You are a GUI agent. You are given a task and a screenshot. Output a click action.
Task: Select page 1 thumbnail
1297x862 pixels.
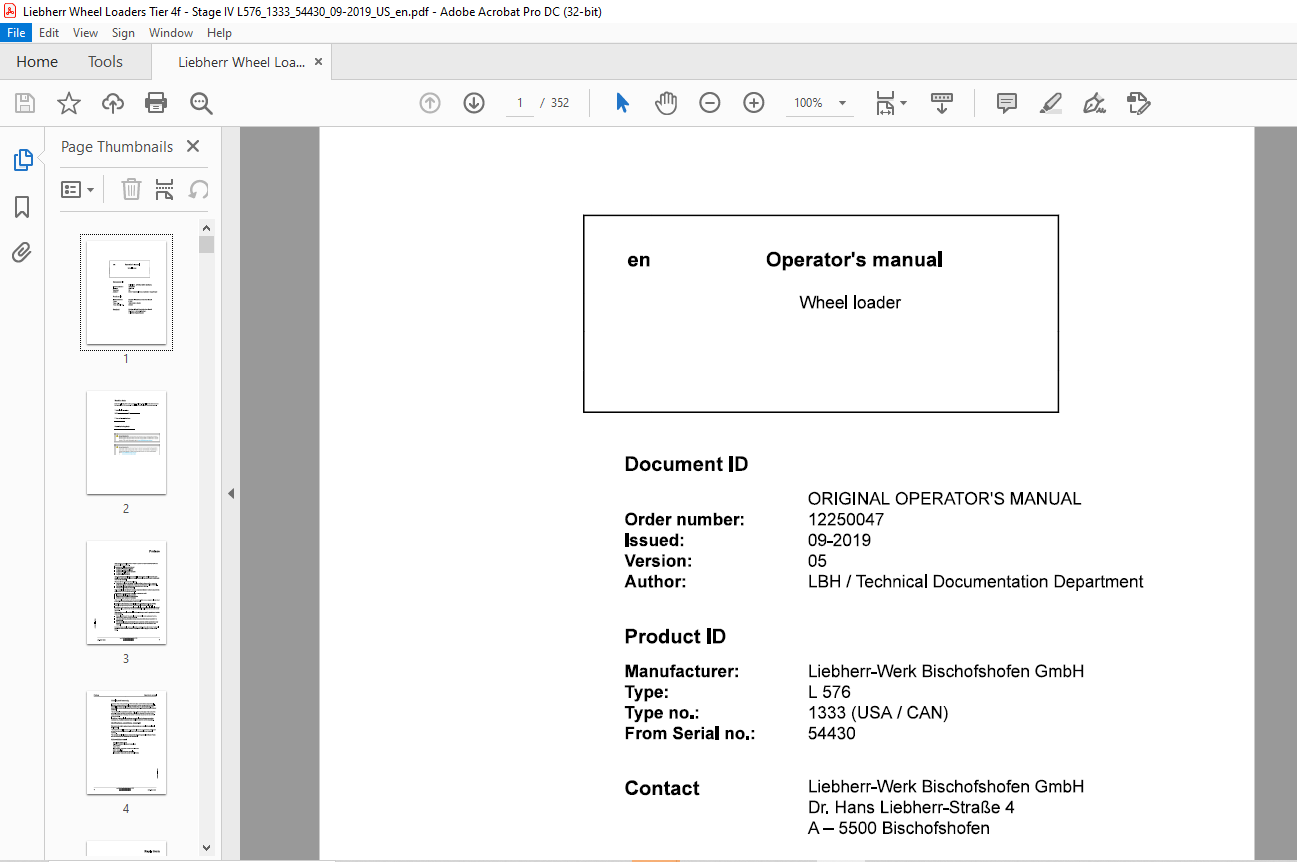pyautogui.click(x=126, y=292)
